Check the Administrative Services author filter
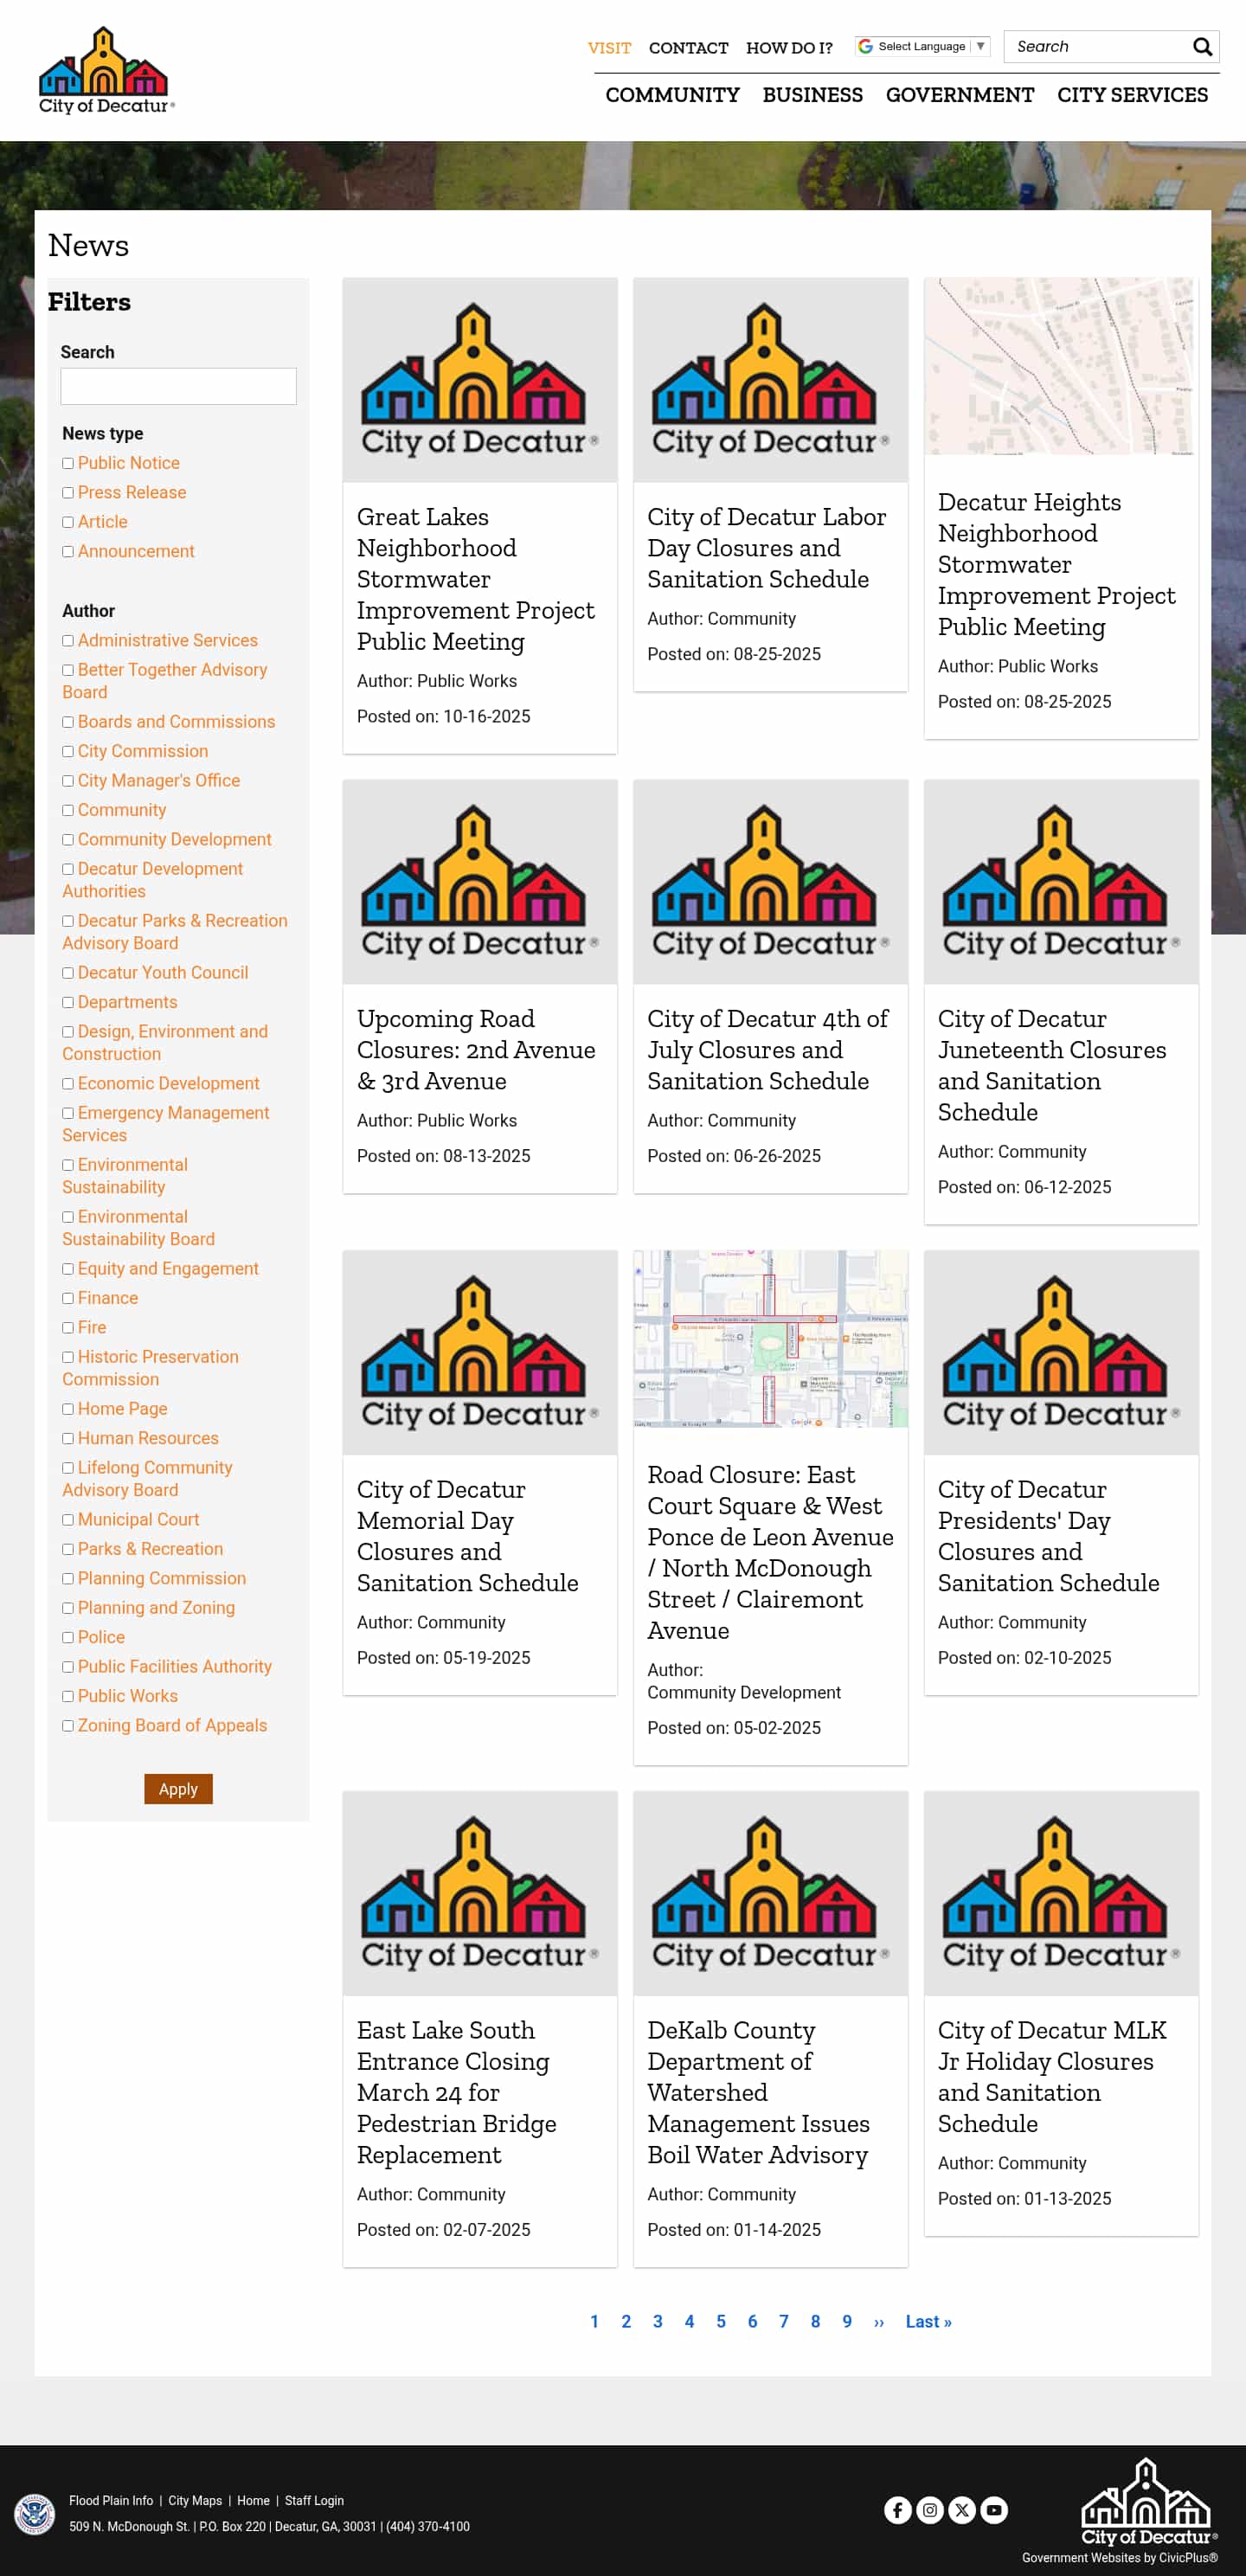 (x=68, y=641)
